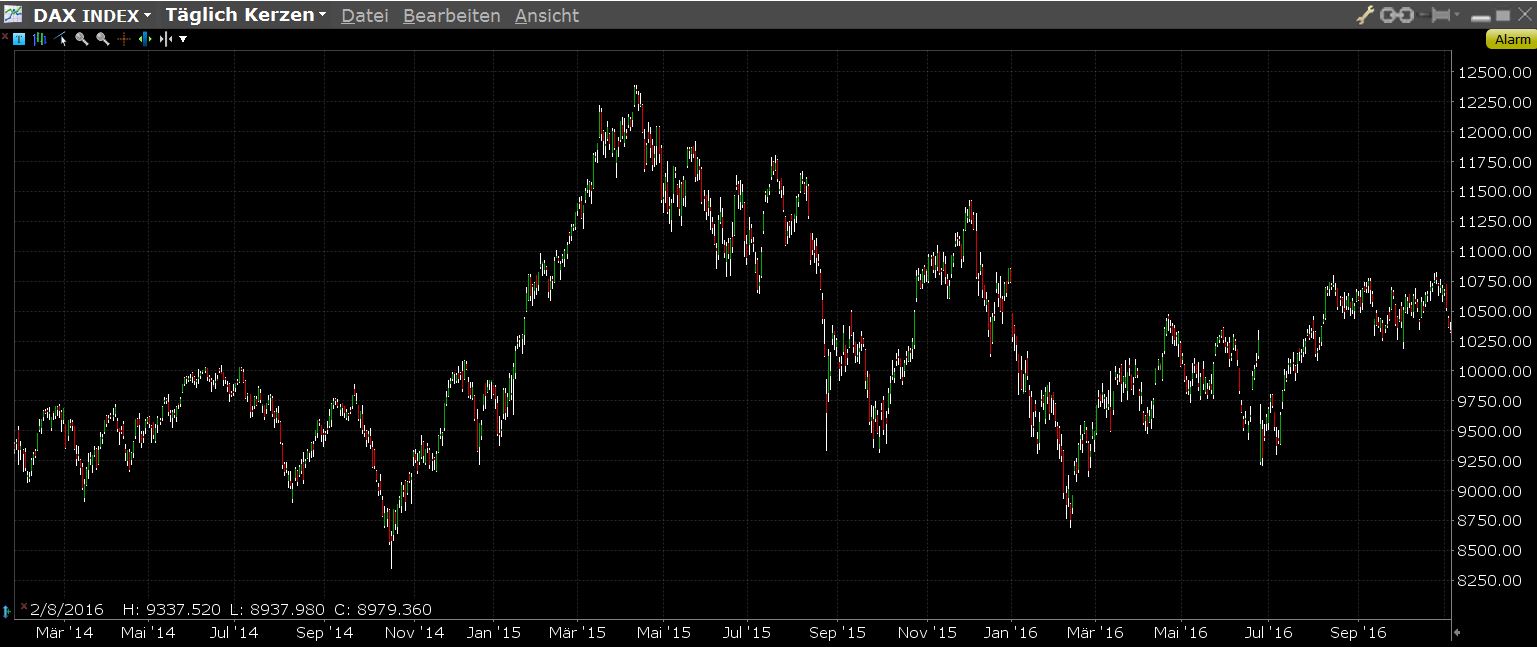The width and height of the screenshot is (1537, 647).
Task: Open the Bearbeiten menu
Action: (452, 16)
